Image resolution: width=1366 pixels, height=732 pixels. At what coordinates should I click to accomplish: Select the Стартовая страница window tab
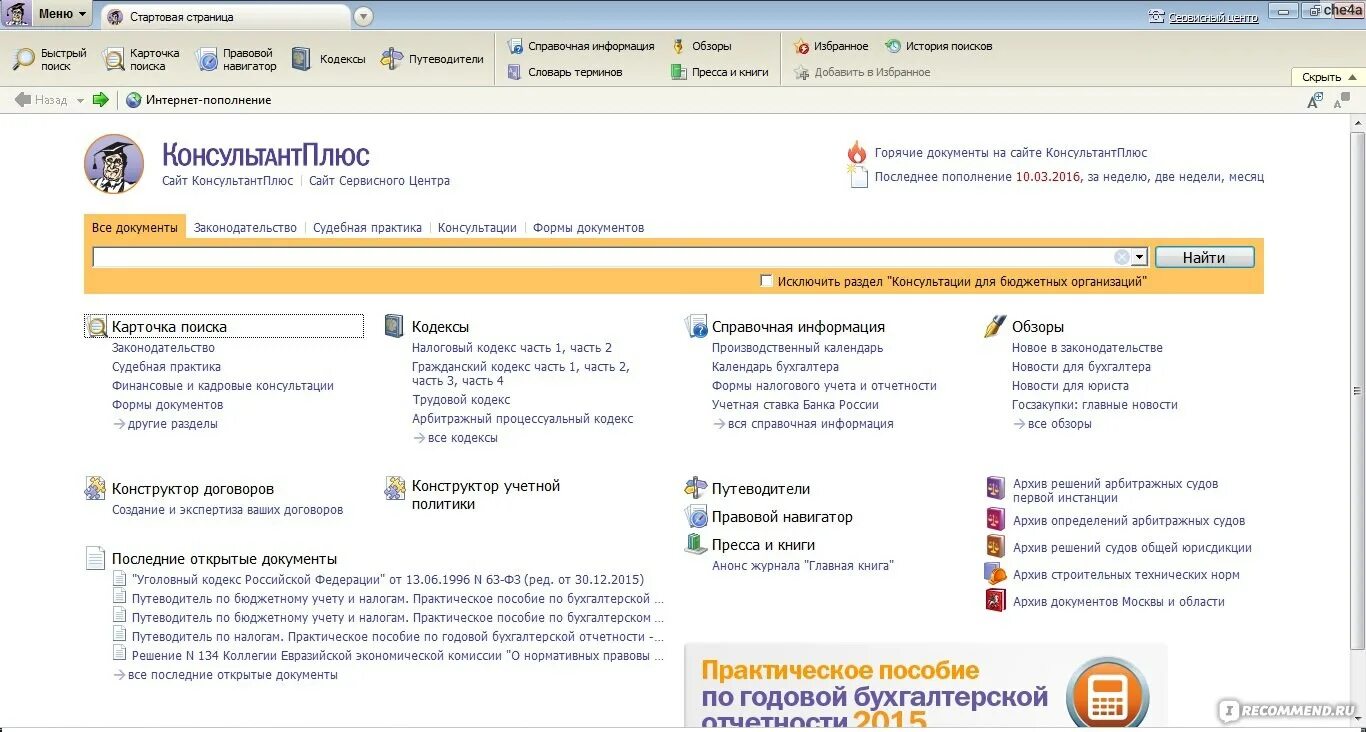(224, 16)
